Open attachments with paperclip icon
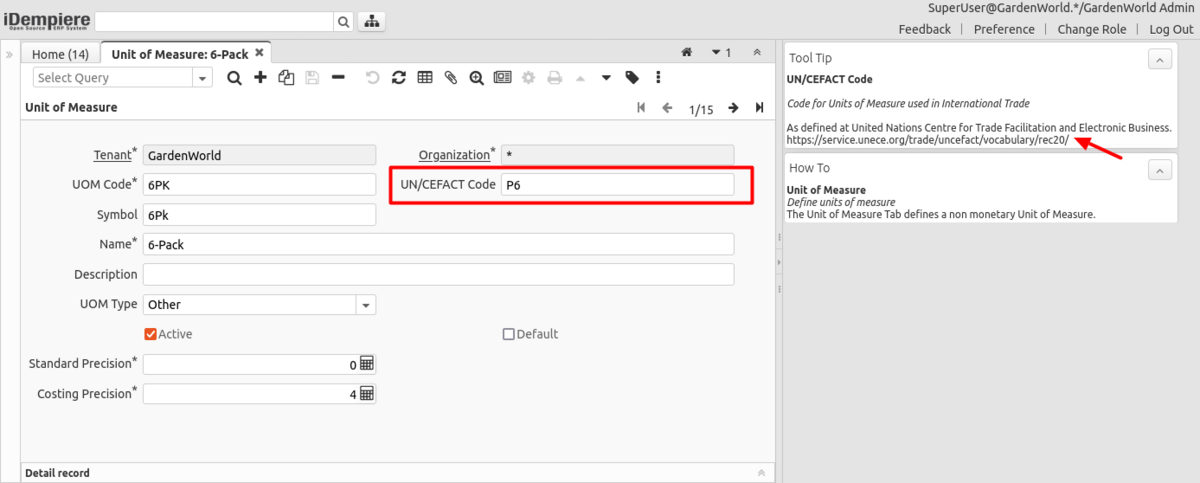The width and height of the screenshot is (1200, 483). point(450,77)
